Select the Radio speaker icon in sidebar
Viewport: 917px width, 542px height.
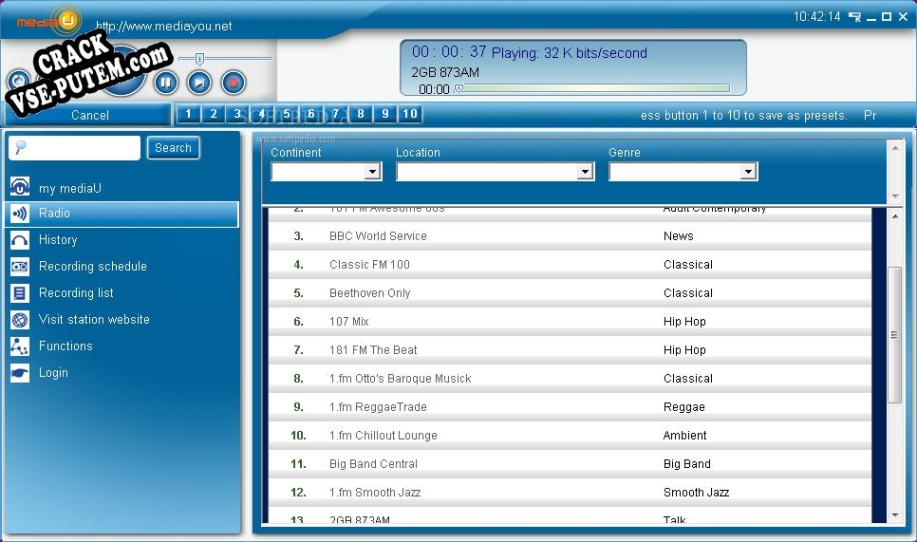(x=20, y=213)
